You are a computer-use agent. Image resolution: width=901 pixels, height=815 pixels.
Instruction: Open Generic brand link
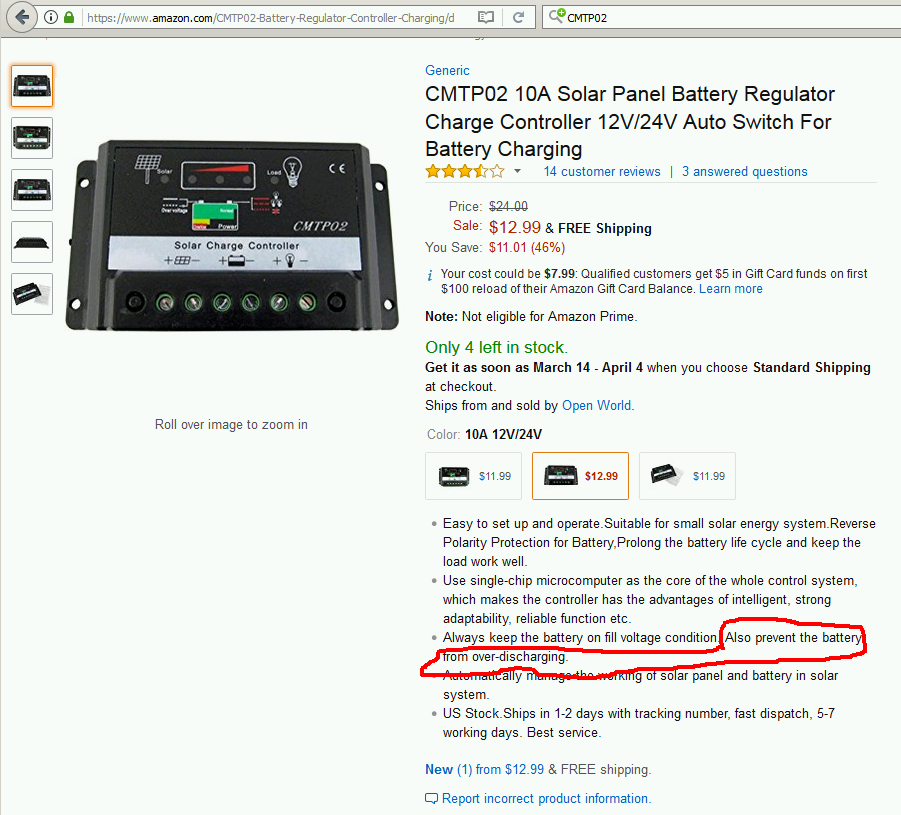point(447,70)
